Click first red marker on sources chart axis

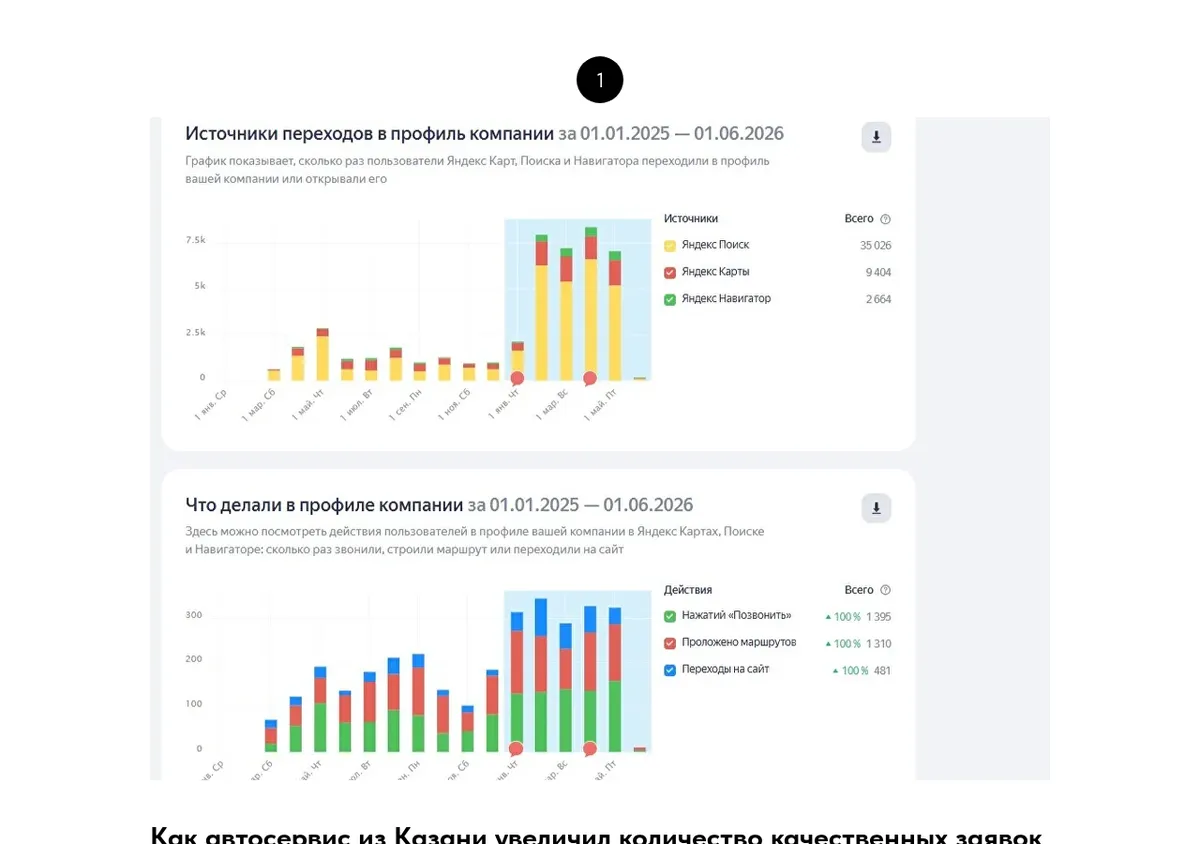tap(517, 378)
